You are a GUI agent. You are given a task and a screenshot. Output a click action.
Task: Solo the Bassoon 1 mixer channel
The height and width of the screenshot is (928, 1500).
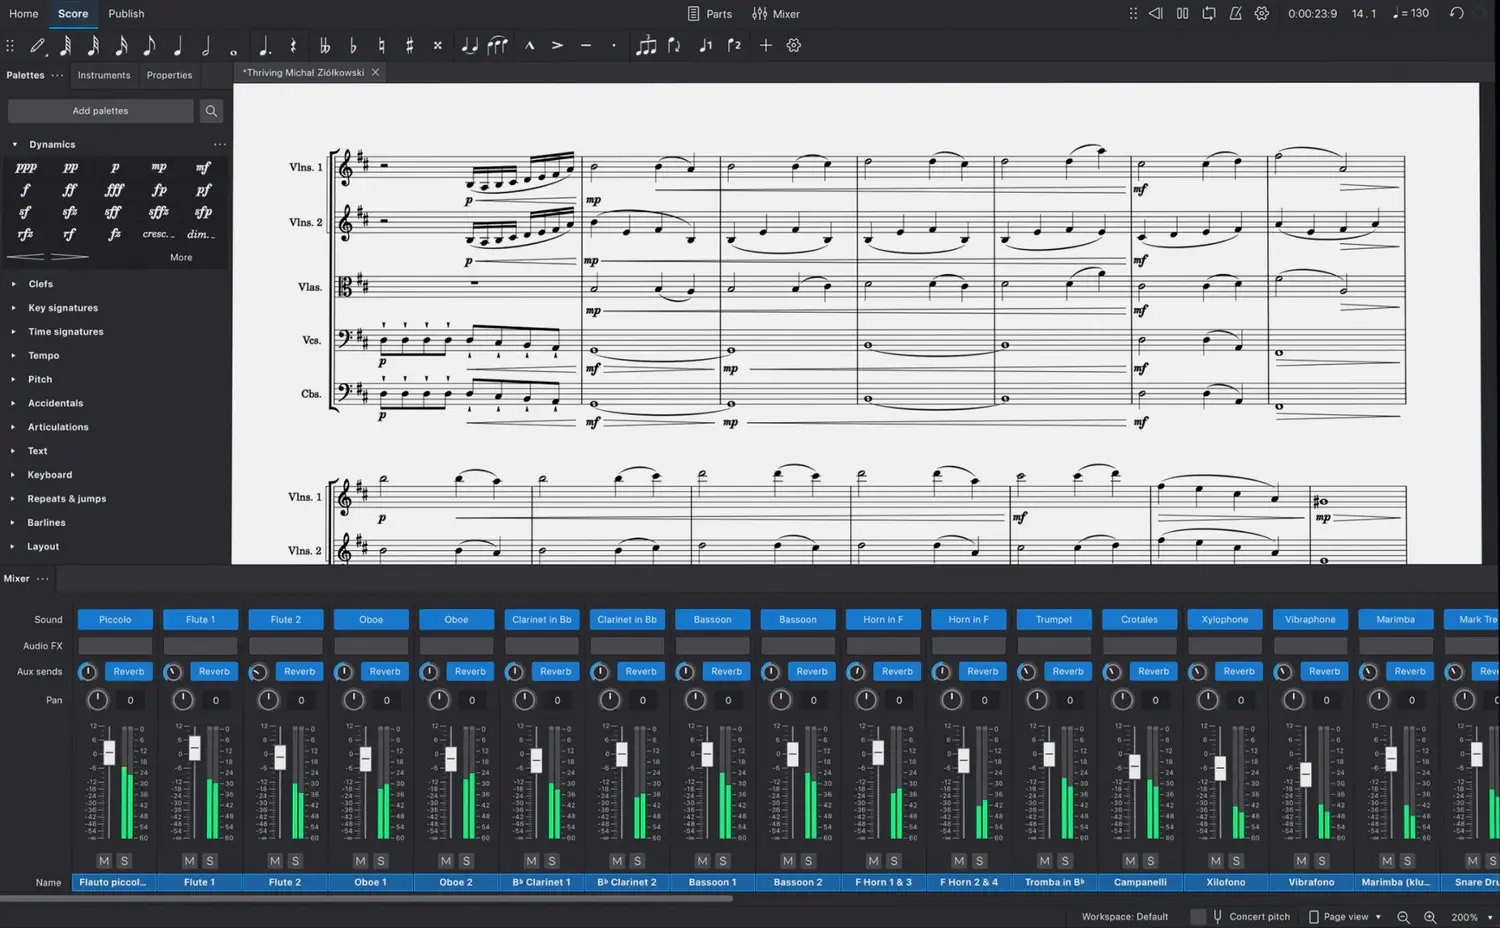723,861
